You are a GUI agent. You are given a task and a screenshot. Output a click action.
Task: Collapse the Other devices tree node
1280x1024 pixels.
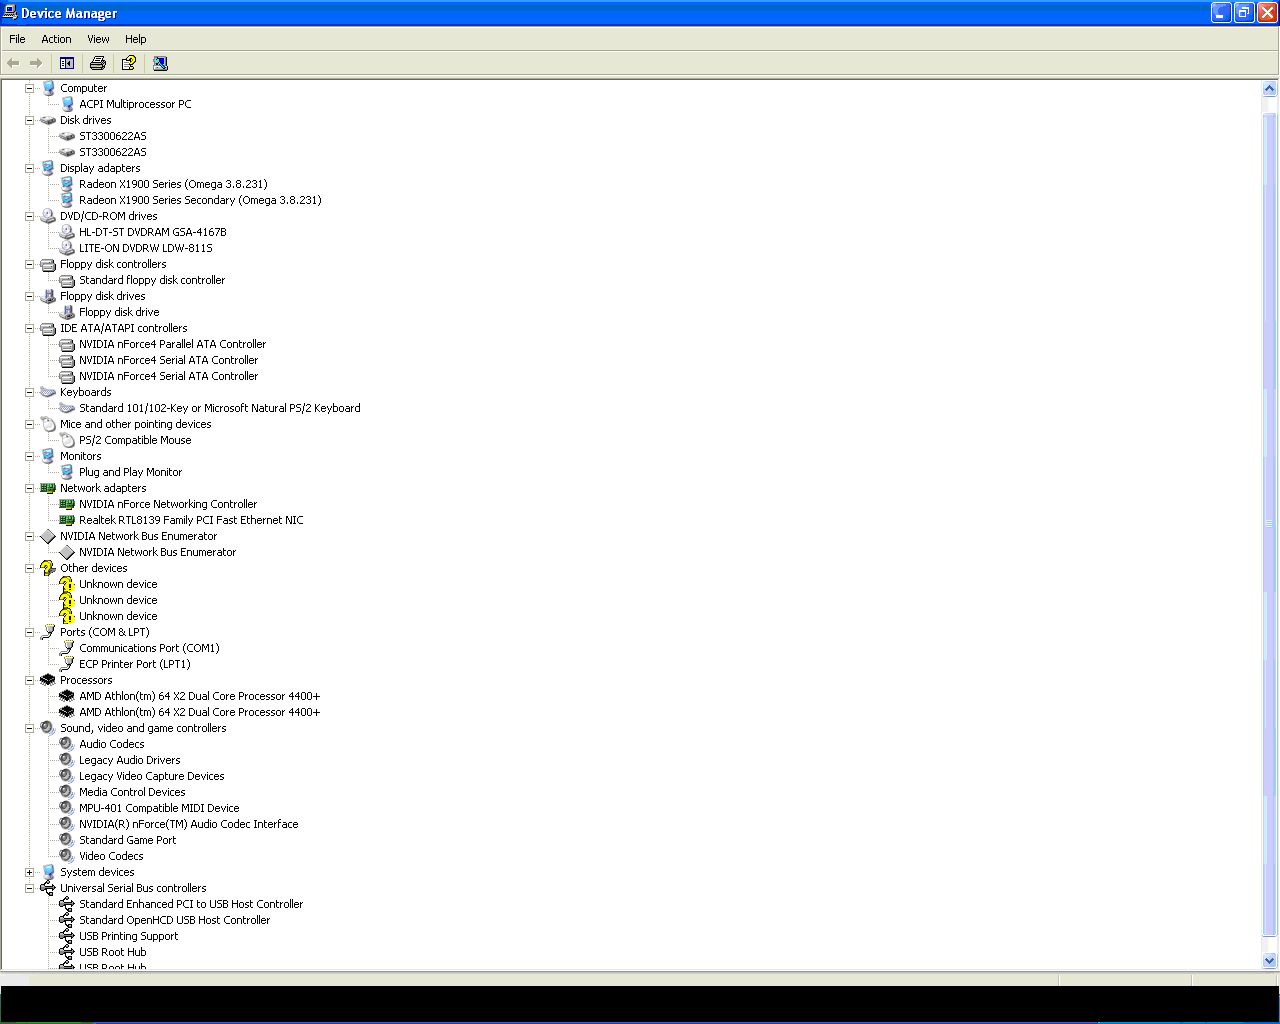pos(29,568)
